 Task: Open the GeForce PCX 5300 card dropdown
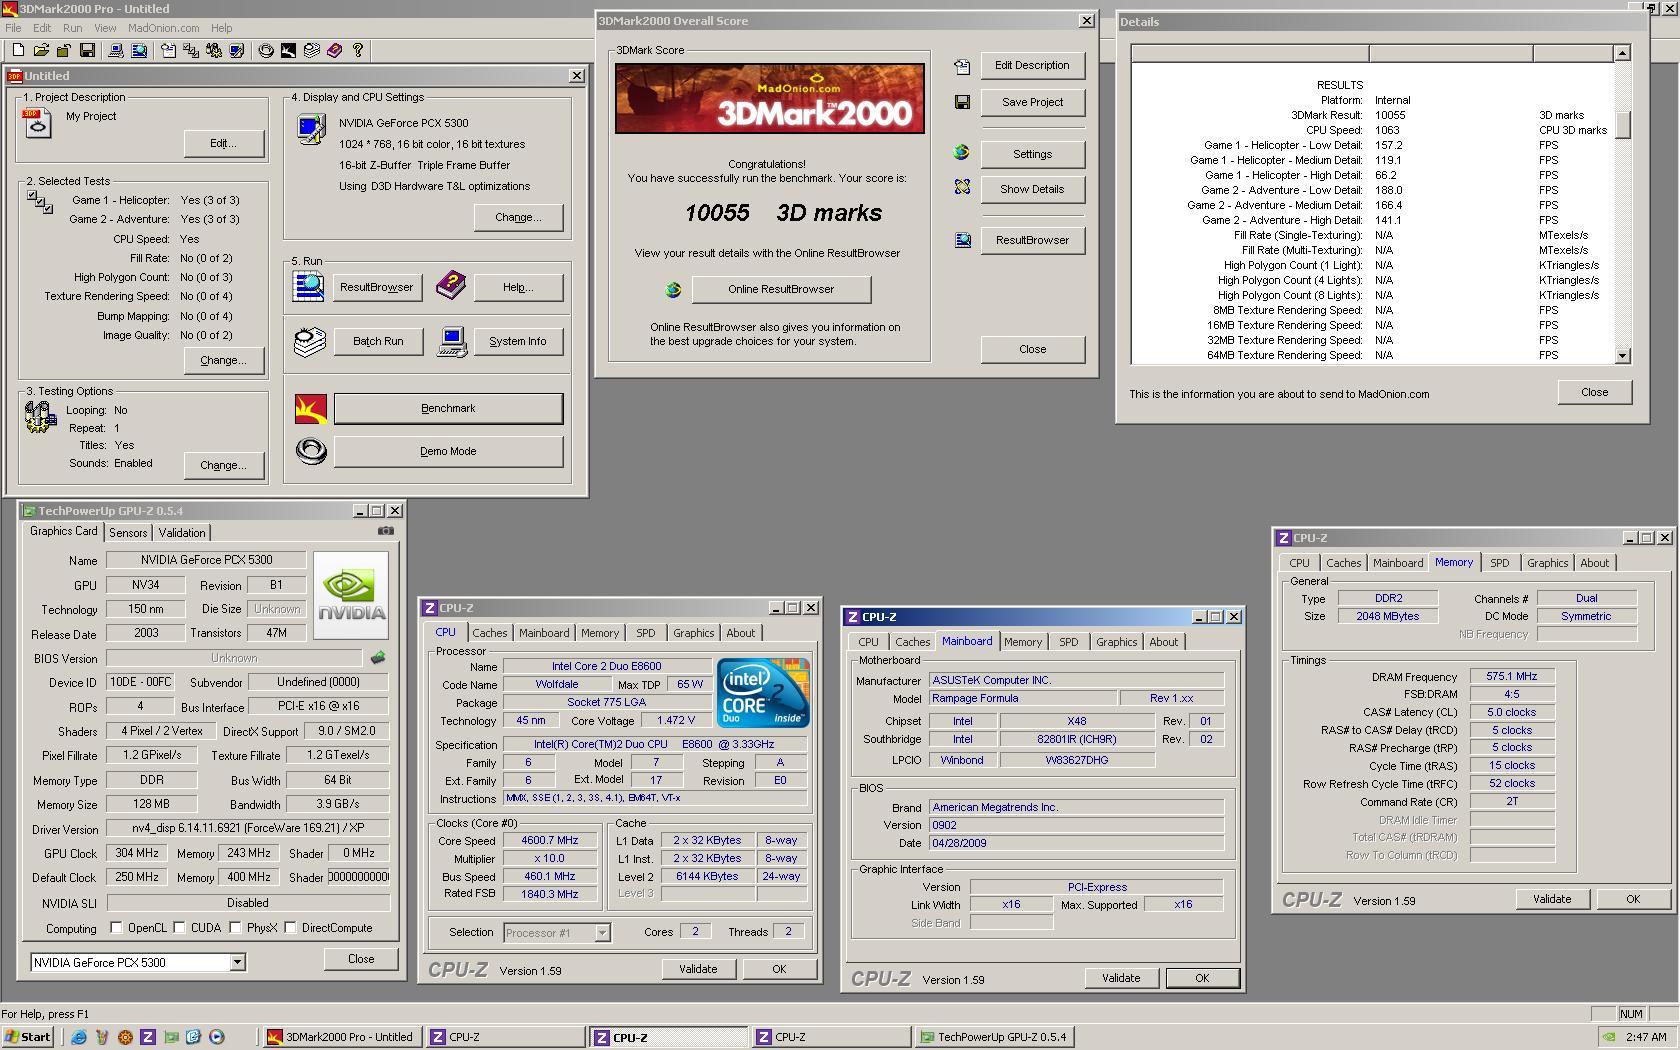[x=237, y=962]
